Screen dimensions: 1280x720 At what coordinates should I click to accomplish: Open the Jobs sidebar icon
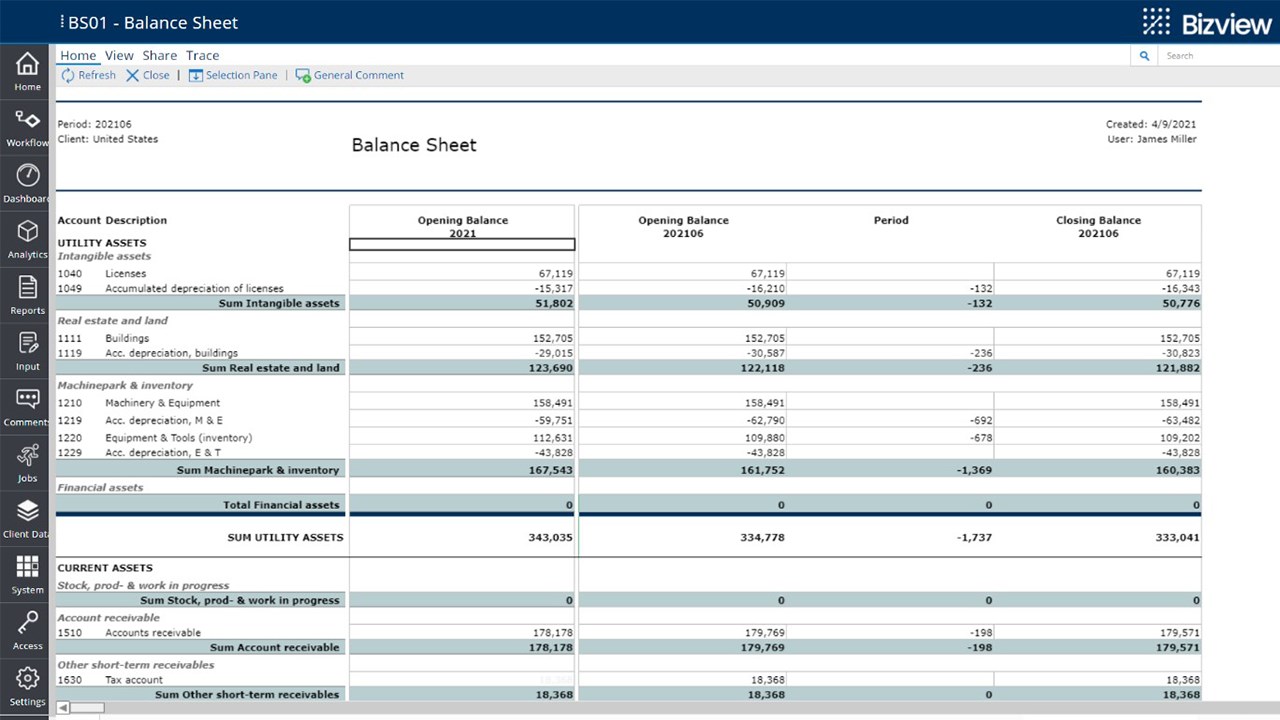click(27, 458)
